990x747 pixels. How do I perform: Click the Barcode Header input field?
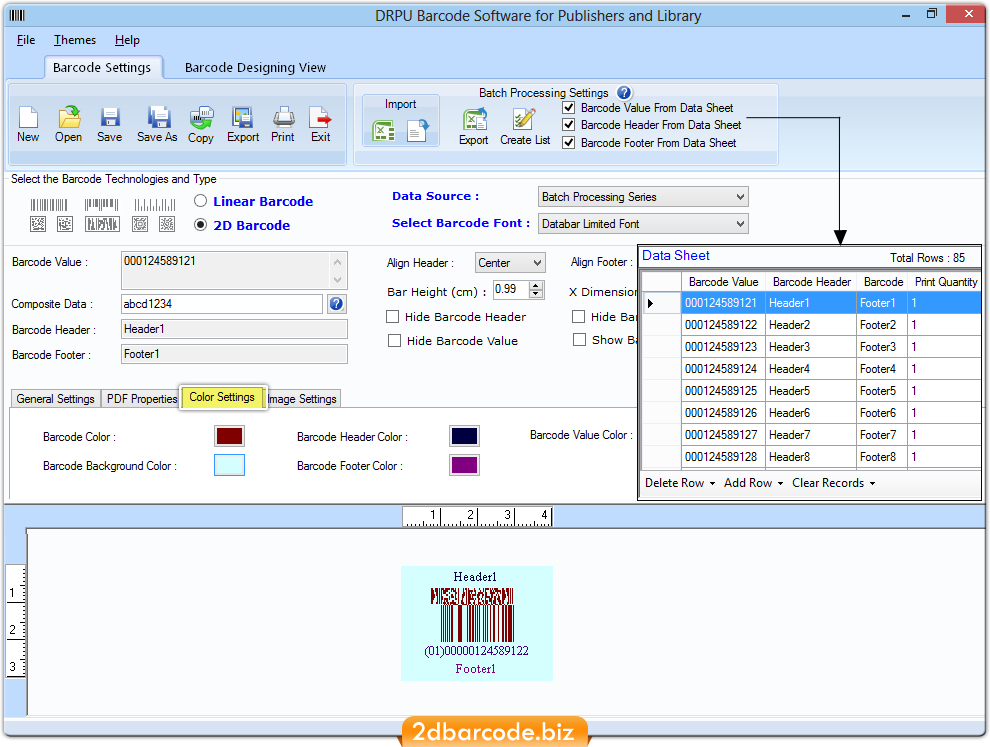[x=234, y=329]
